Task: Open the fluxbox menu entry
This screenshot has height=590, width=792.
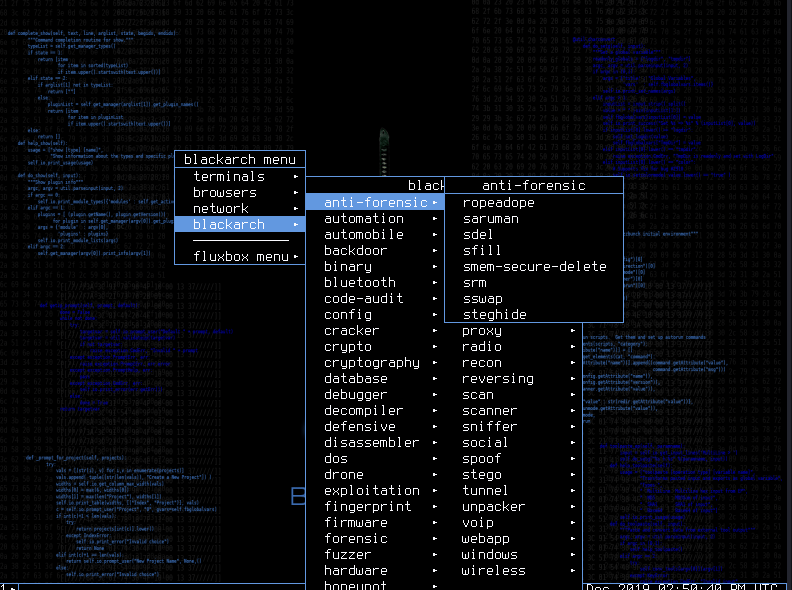Action: 240,257
